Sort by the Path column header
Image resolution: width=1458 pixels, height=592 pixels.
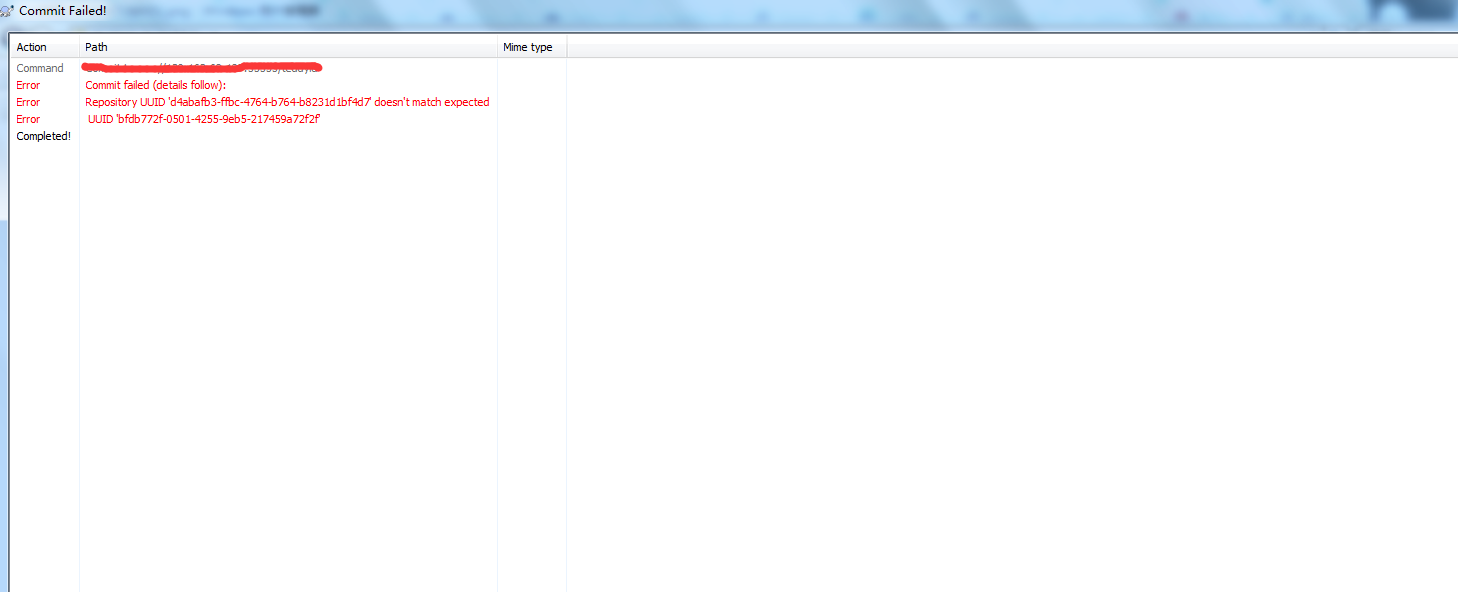click(x=288, y=47)
